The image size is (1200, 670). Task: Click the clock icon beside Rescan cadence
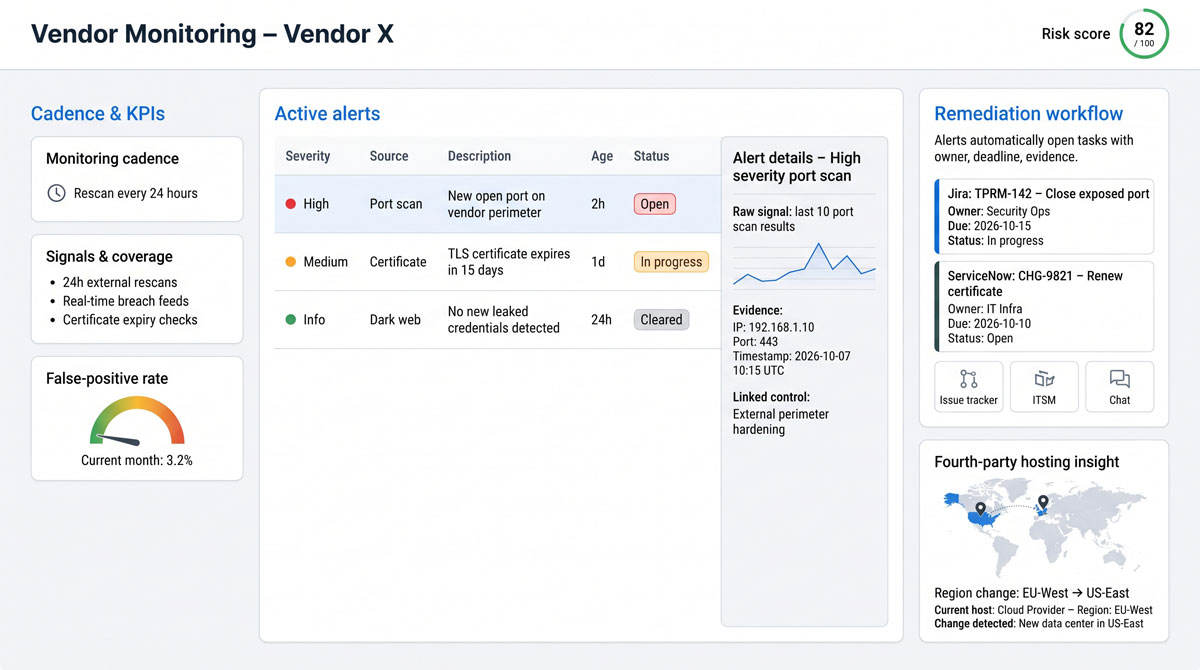pos(57,193)
